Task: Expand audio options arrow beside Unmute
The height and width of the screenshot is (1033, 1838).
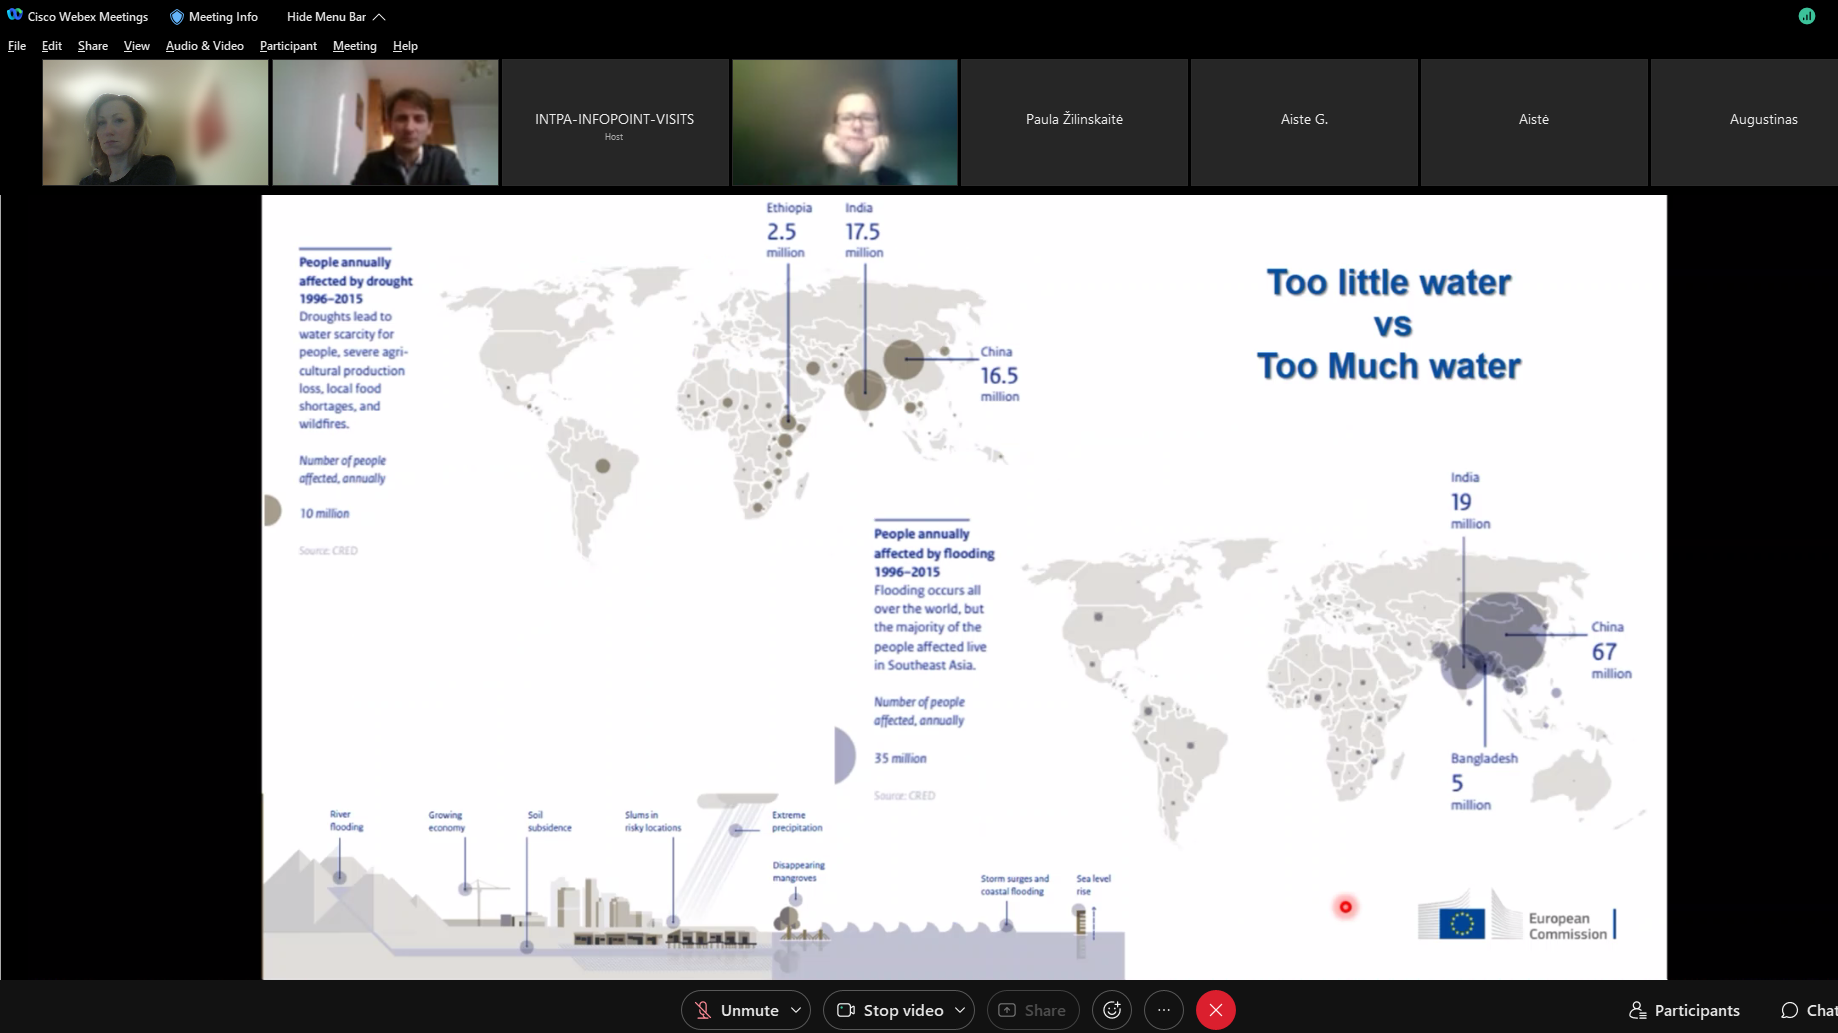Action: 796,1010
